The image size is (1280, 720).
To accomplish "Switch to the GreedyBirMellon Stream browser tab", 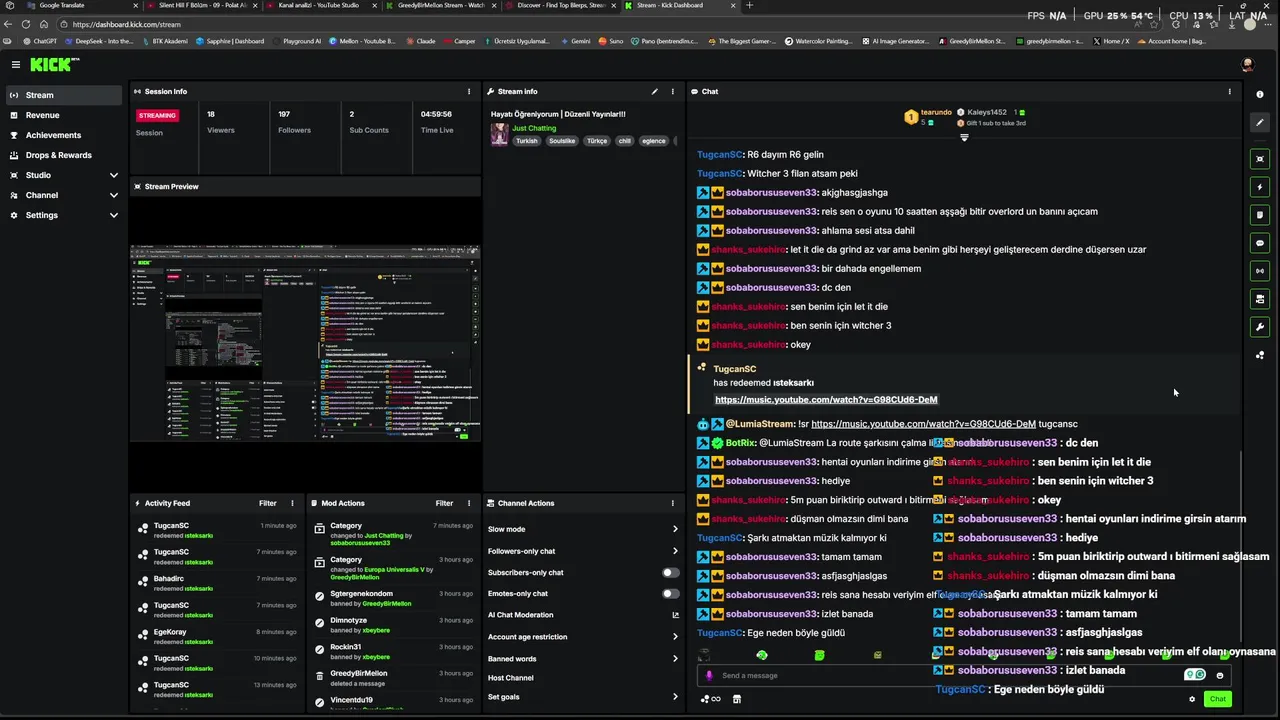I will [x=440, y=5].
